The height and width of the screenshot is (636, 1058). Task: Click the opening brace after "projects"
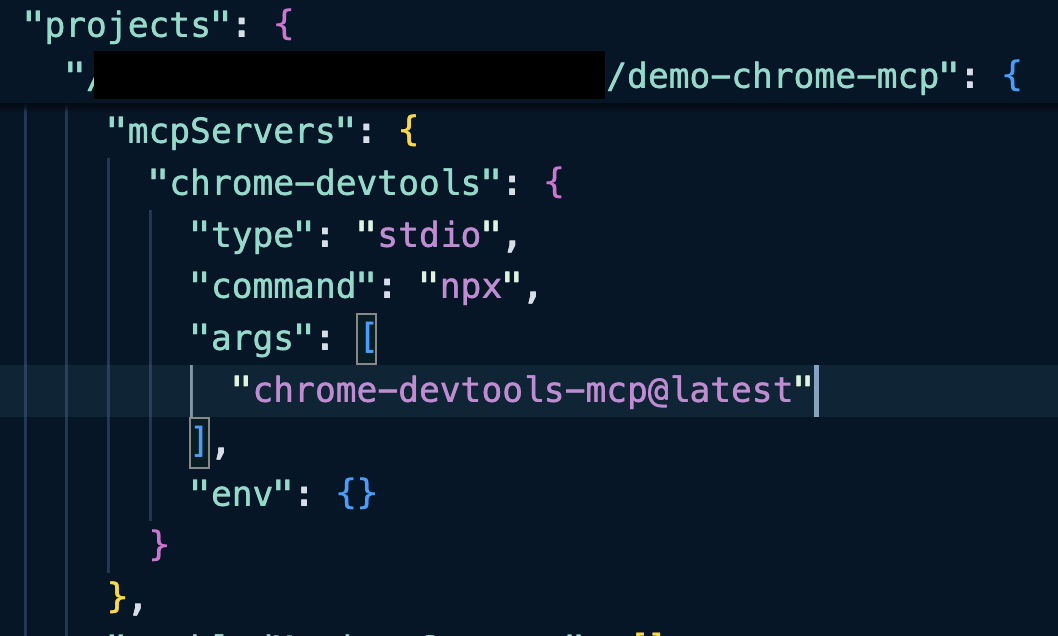(x=284, y=26)
